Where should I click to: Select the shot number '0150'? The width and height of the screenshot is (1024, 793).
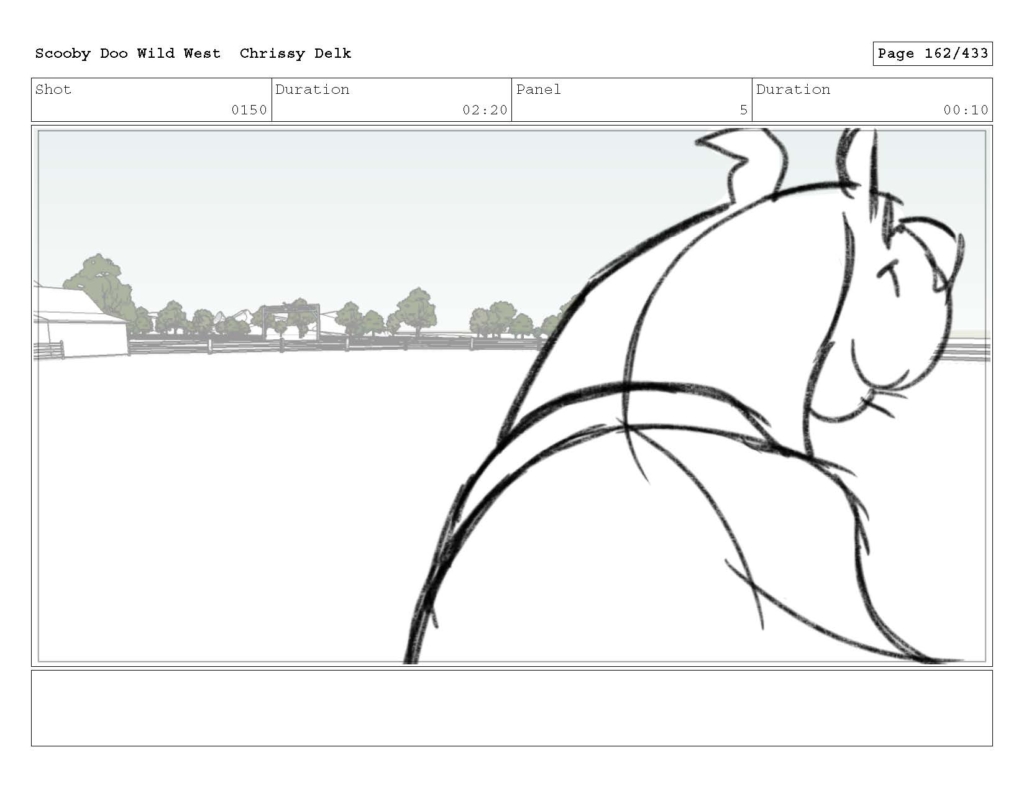point(249,110)
